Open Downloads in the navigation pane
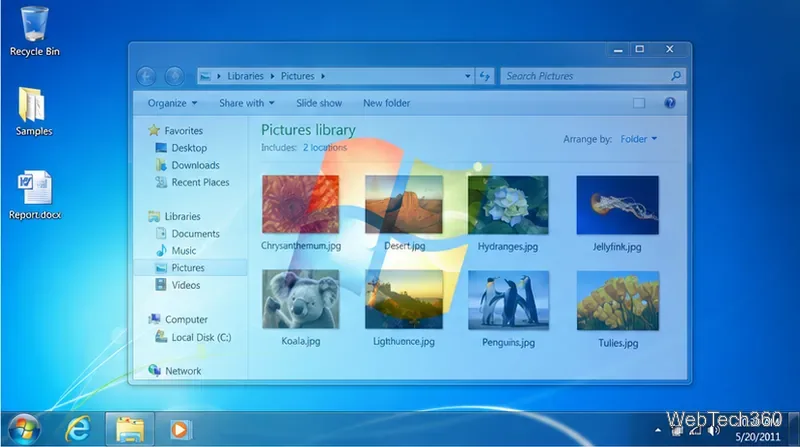The image size is (800, 447). [187, 165]
